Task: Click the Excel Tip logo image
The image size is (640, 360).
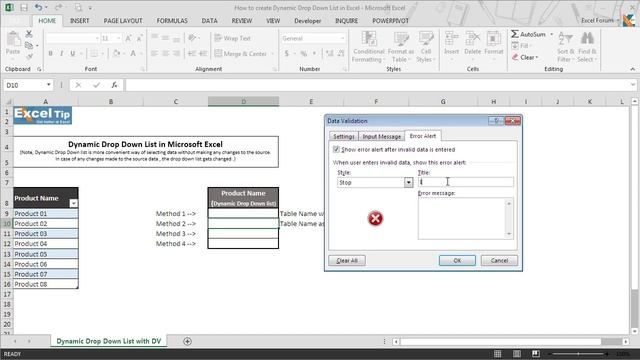Action: pyautogui.click(x=43, y=116)
